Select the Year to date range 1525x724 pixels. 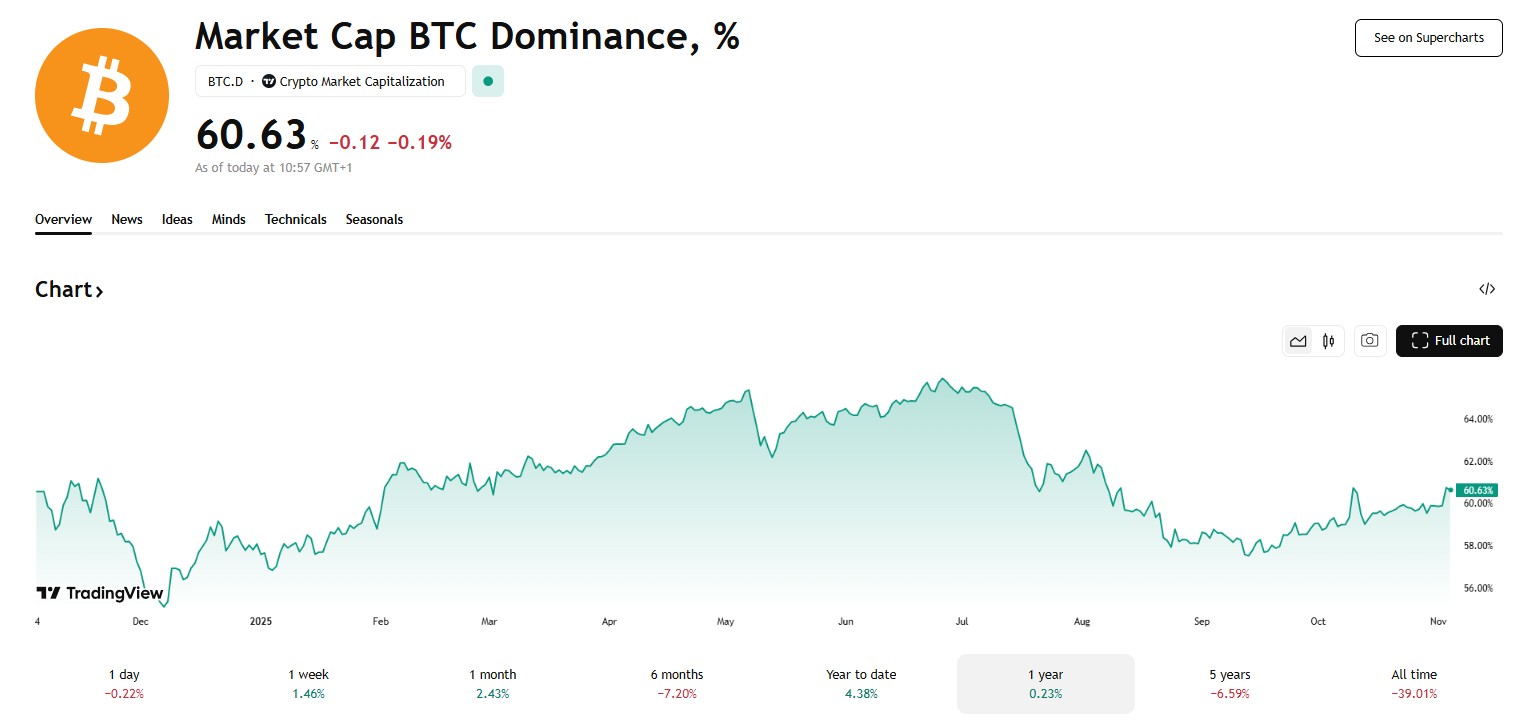pos(861,683)
